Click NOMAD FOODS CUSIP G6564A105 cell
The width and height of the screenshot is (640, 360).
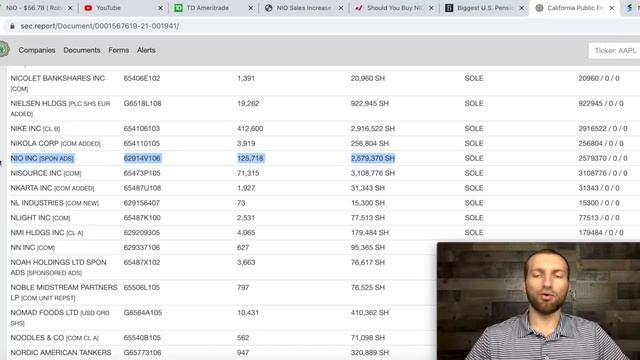pos(143,313)
